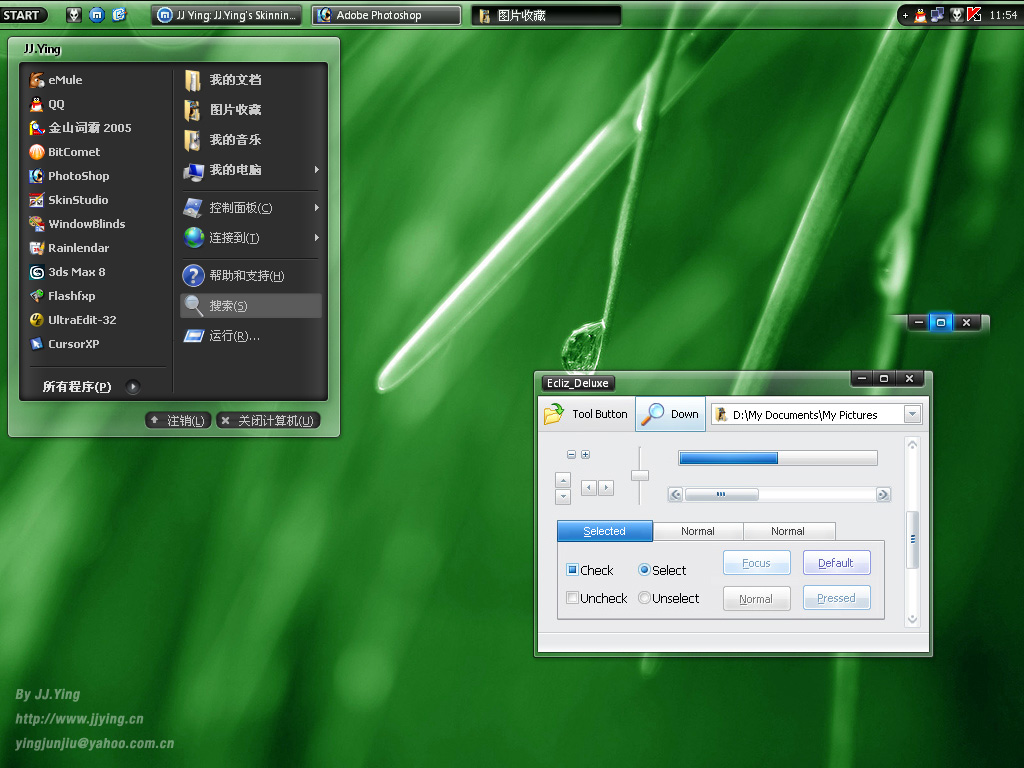The width and height of the screenshot is (1024, 768).
Task: Expand 所有程序 all programs list
Action: click(x=132, y=387)
